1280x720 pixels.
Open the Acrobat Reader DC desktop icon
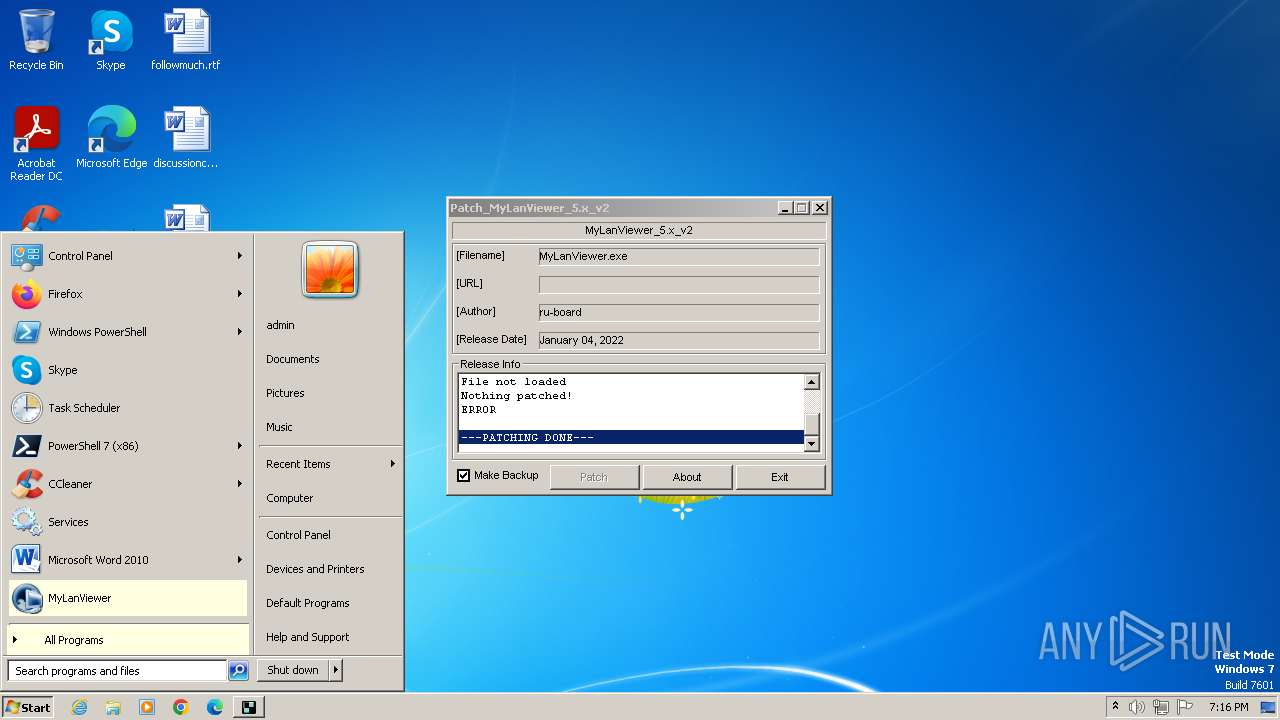(36, 144)
